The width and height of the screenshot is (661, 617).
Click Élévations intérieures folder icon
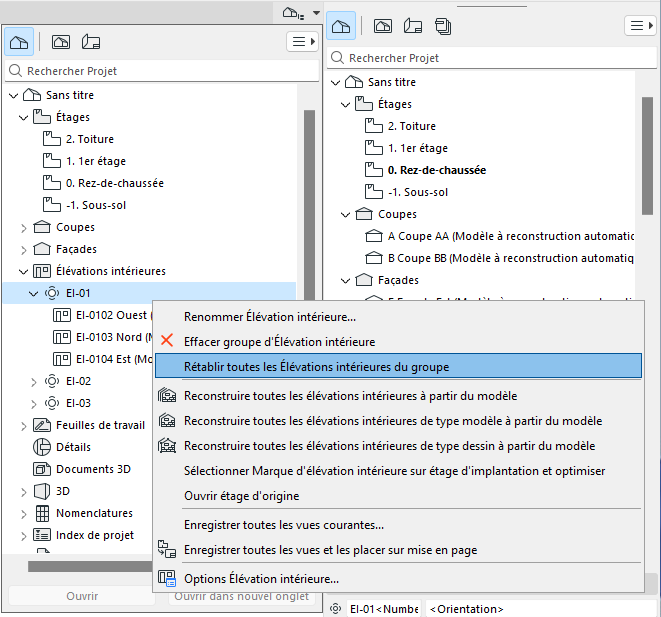coord(42,271)
